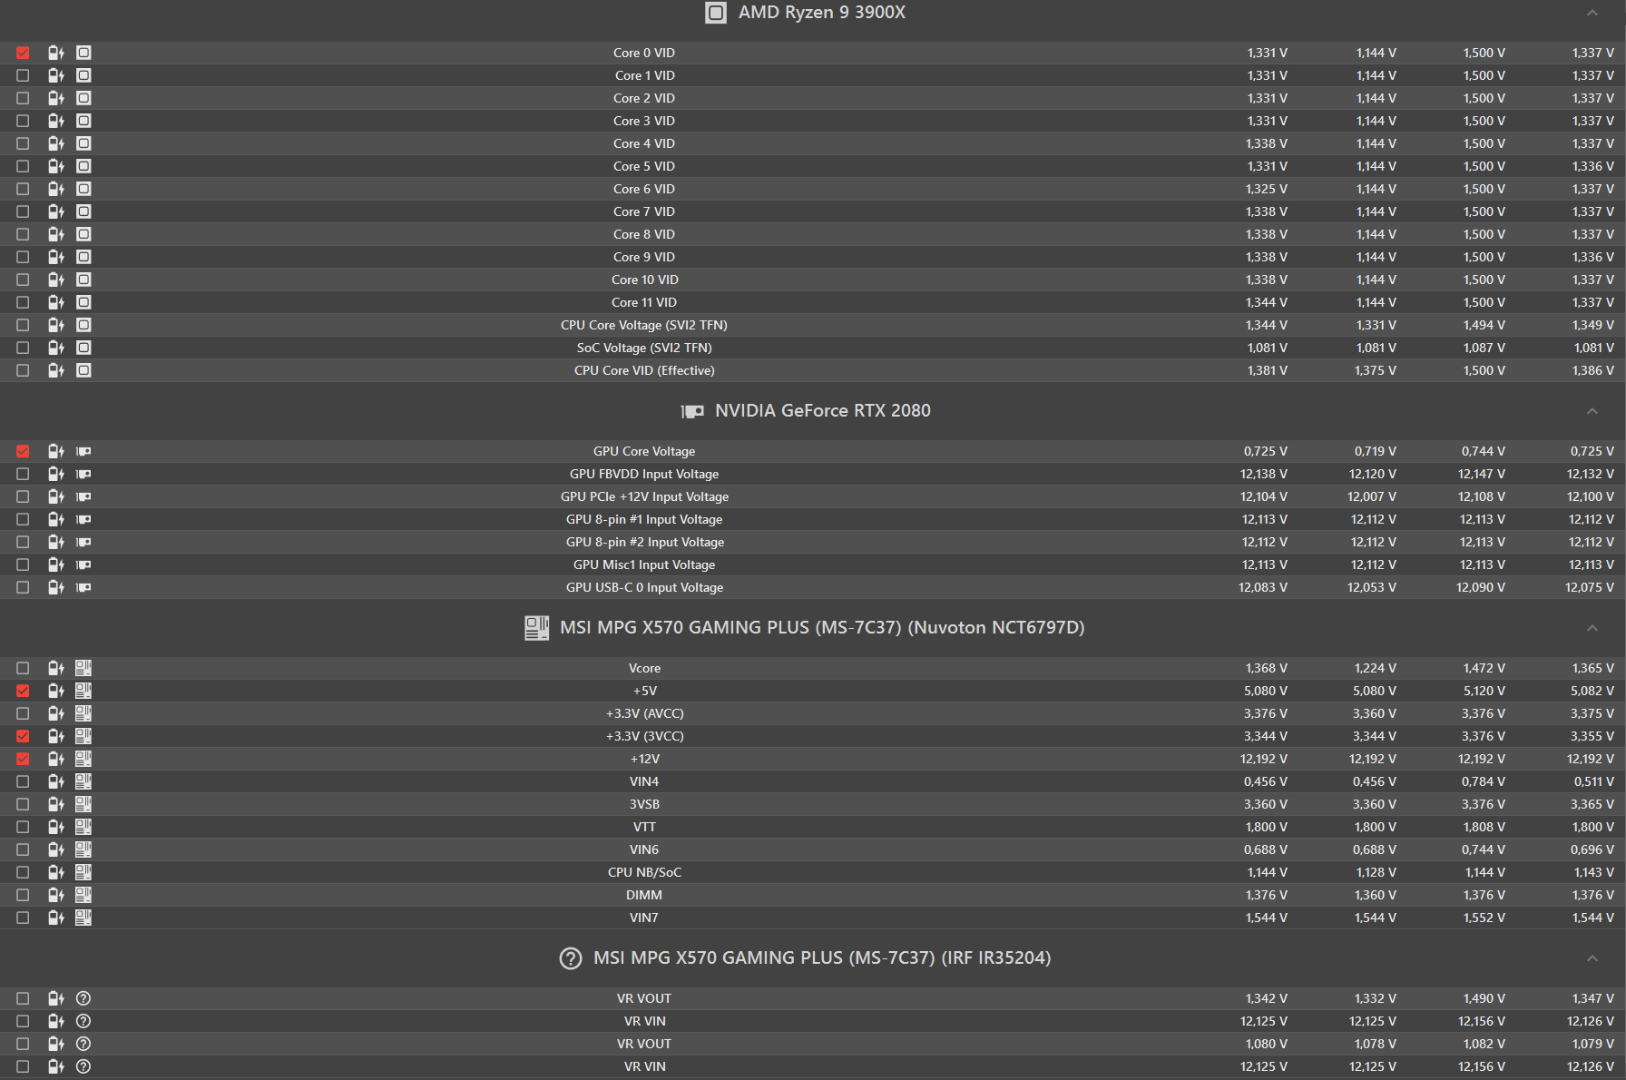Click the voltage icon in the Core 3 VID row
Screen dimensions: 1626x1080
(x=56, y=121)
